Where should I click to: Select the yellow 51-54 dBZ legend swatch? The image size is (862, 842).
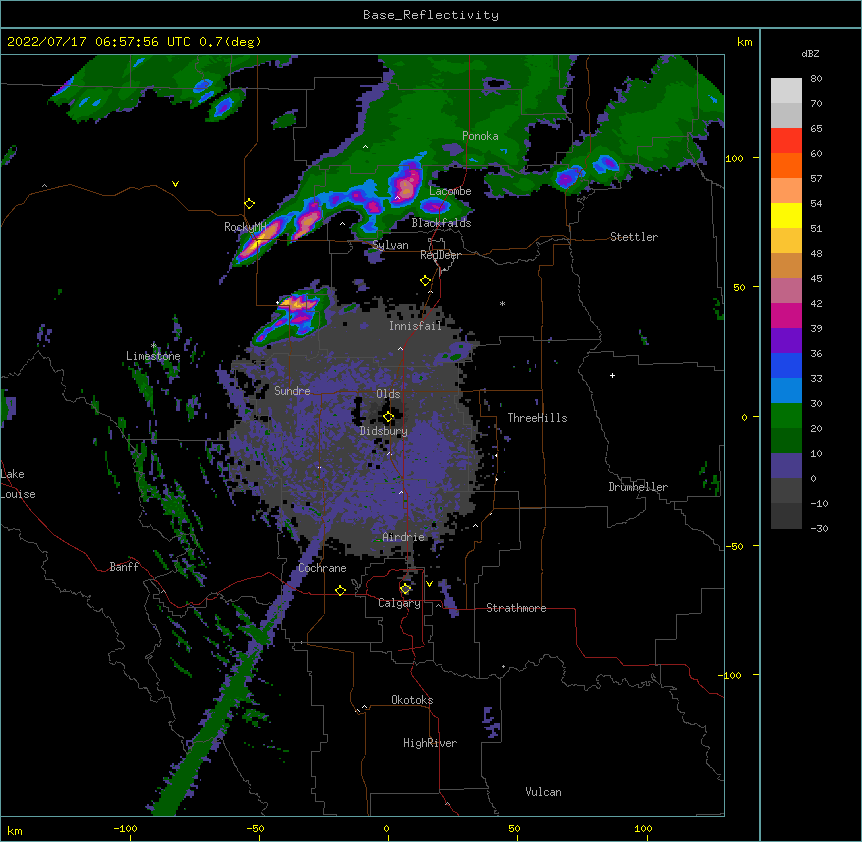pos(786,215)
